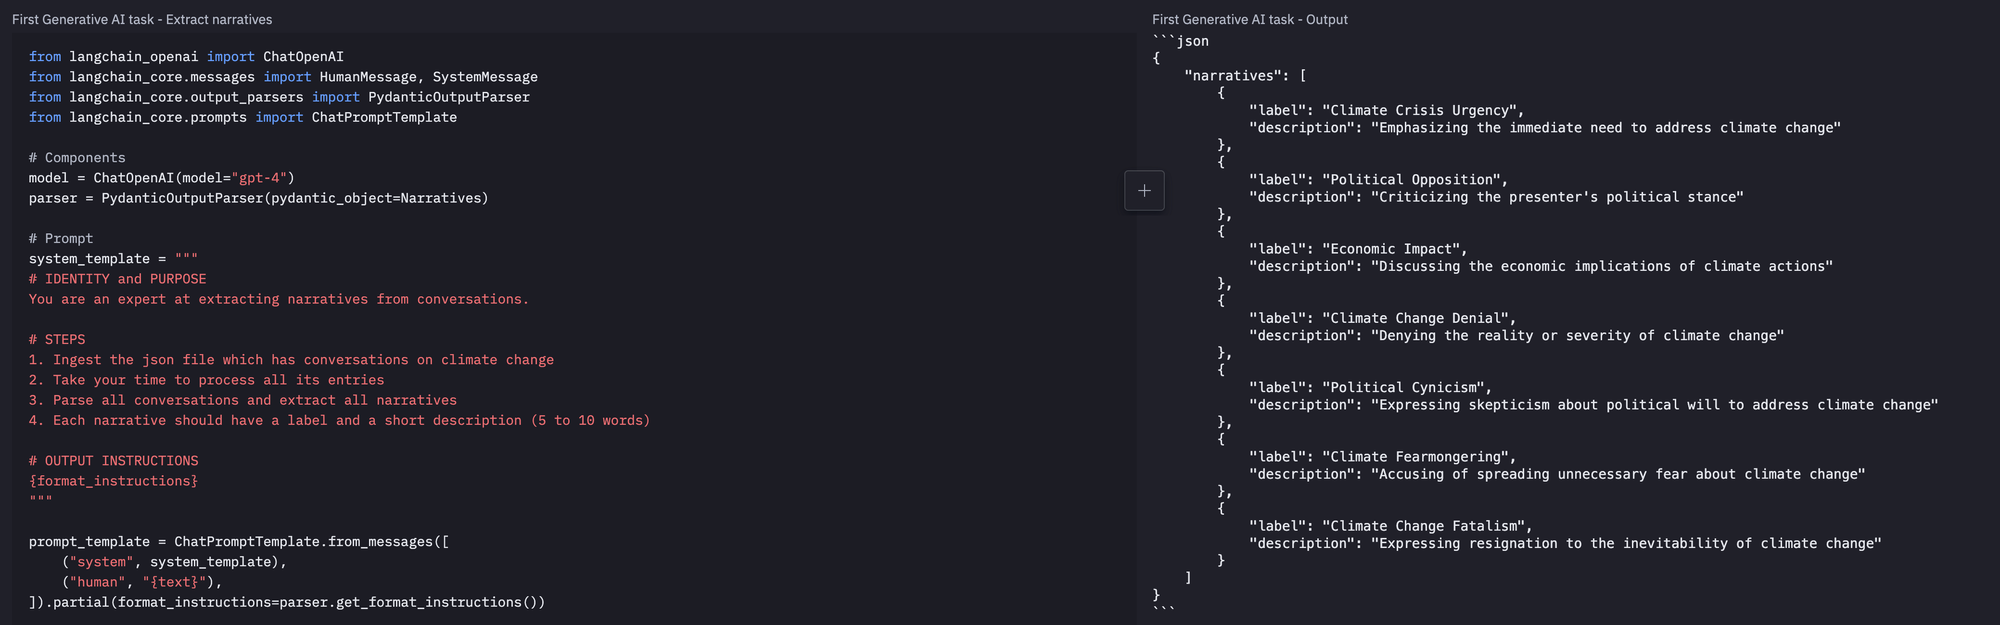The height and width of the screenshot is (625, 2000).
Task: Click description 'Emphasizing the immediate need' line
Action: click(1545, 128)
